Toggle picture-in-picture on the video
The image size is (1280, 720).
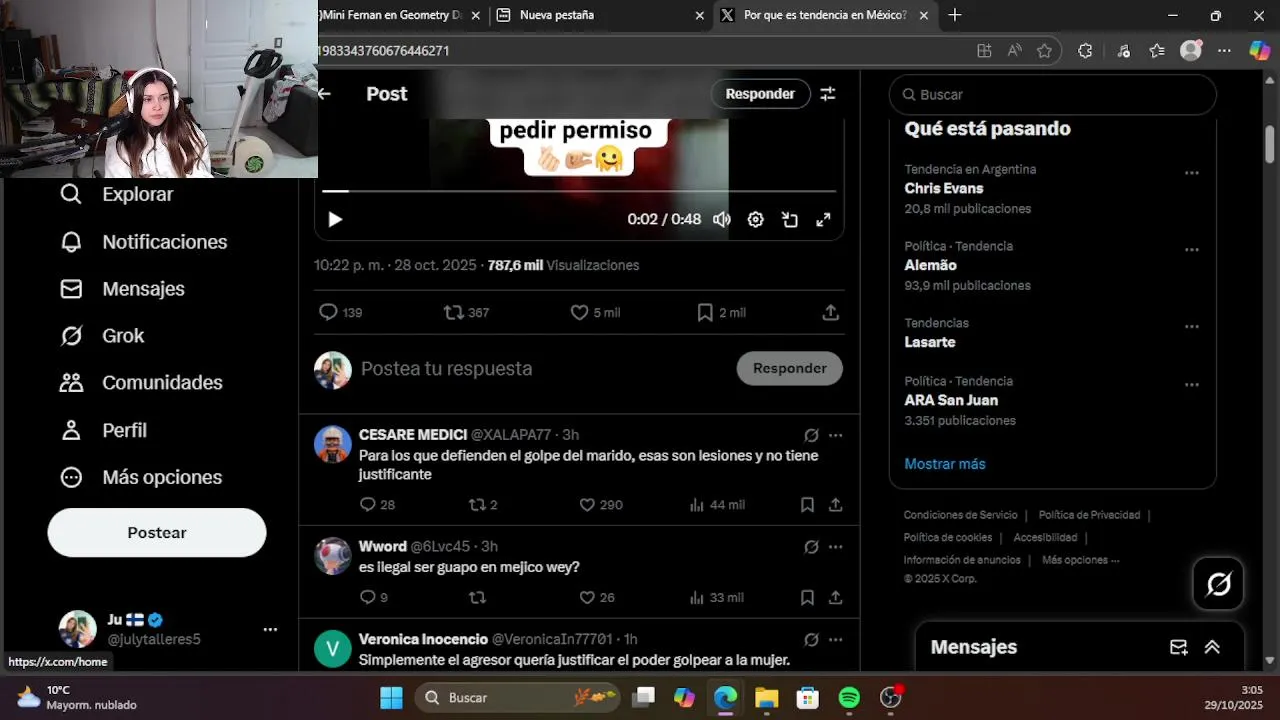coord(790,219)
